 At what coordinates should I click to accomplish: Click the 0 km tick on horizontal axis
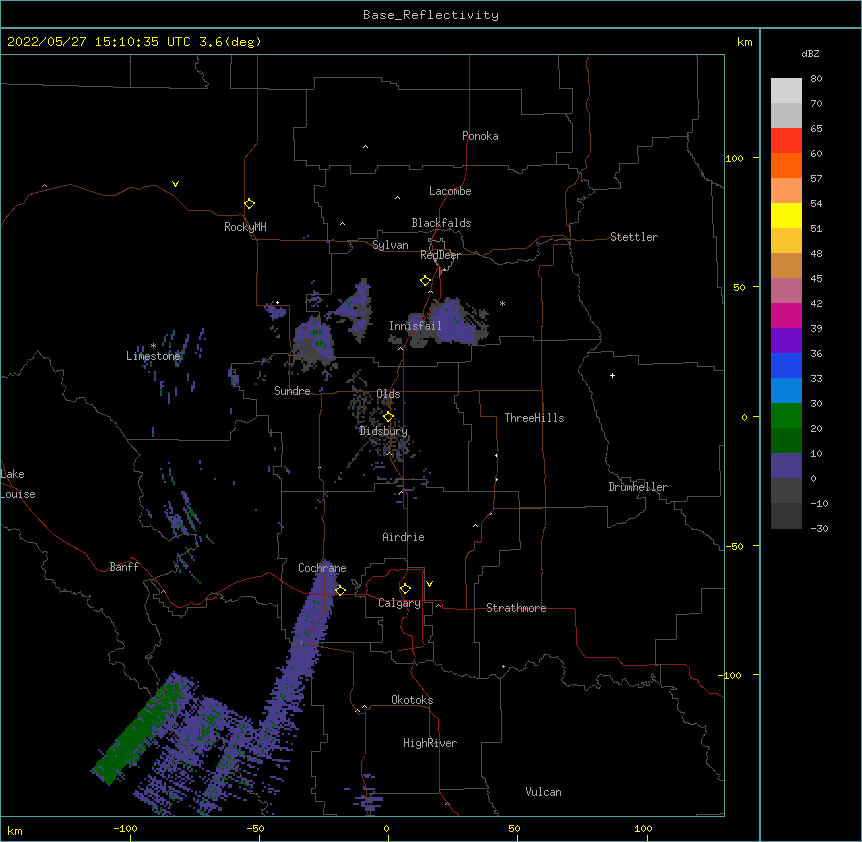point(386,828)
